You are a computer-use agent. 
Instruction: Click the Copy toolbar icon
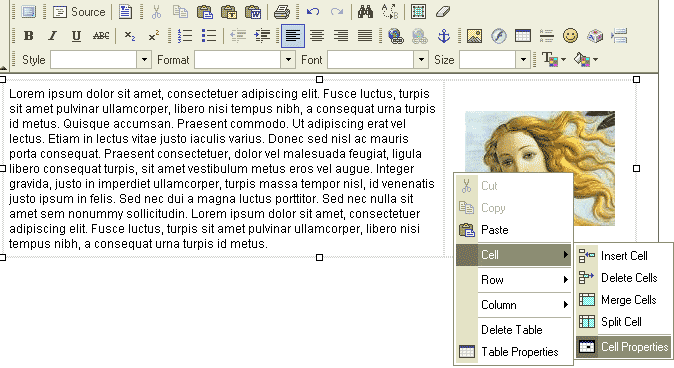tap(180, 12)
